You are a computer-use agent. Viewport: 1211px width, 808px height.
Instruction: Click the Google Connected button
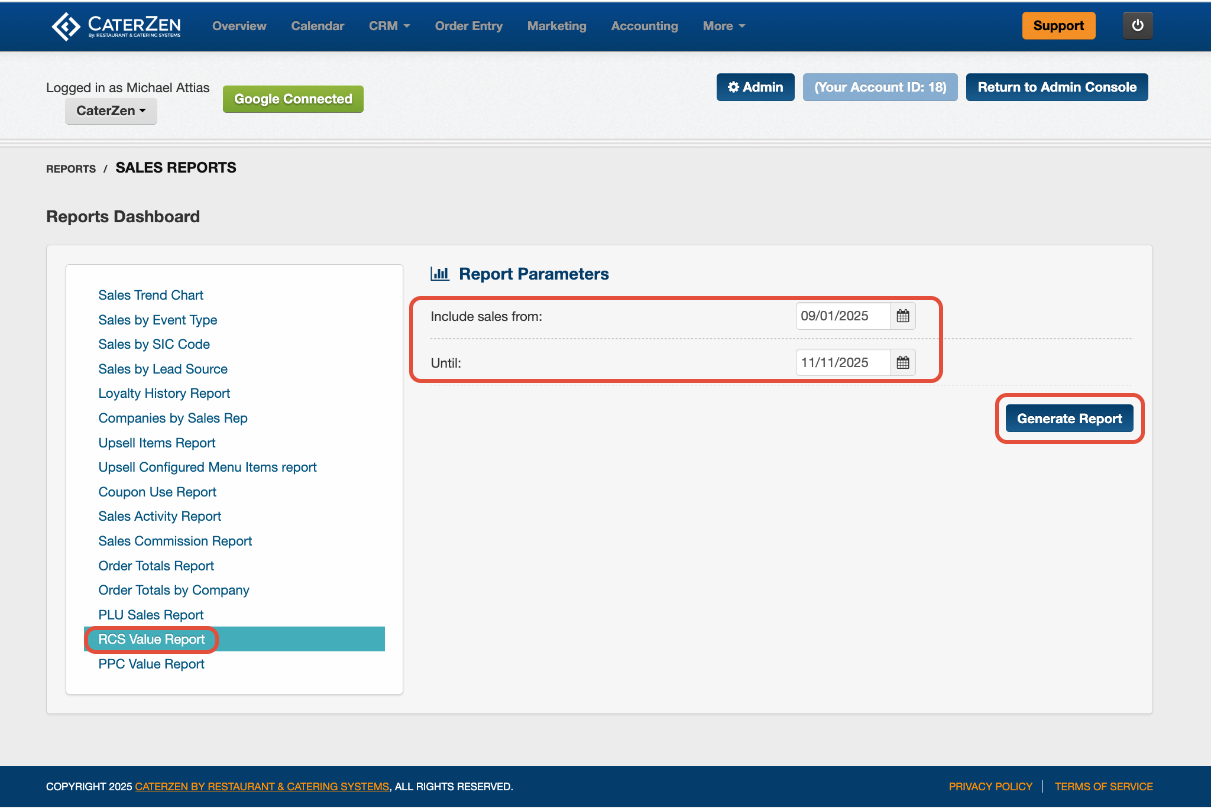[293, 99]
